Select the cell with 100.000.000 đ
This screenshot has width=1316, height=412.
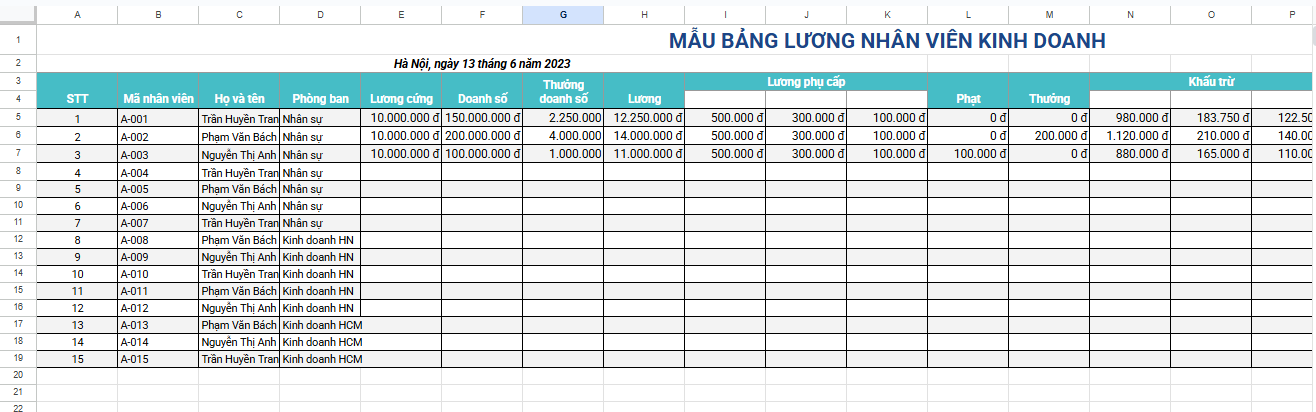482,154
